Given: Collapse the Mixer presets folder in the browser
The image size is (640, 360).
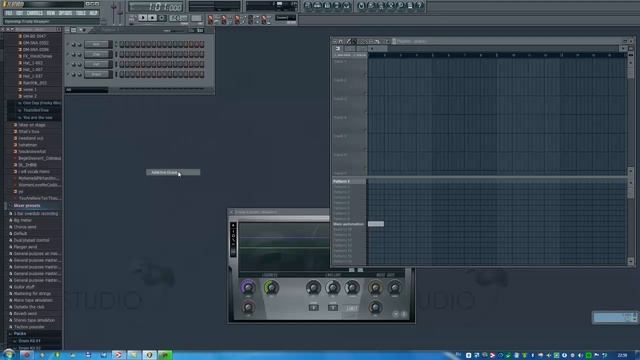Looking at the screenshot, I should [27, 206].
